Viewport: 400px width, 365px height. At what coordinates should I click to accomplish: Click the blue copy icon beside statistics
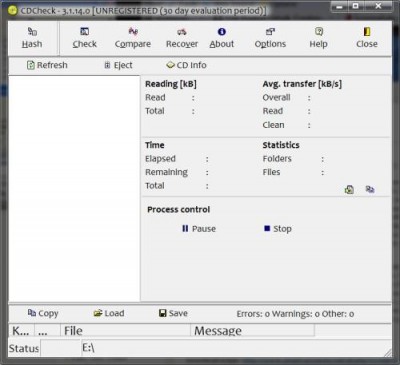370,189
